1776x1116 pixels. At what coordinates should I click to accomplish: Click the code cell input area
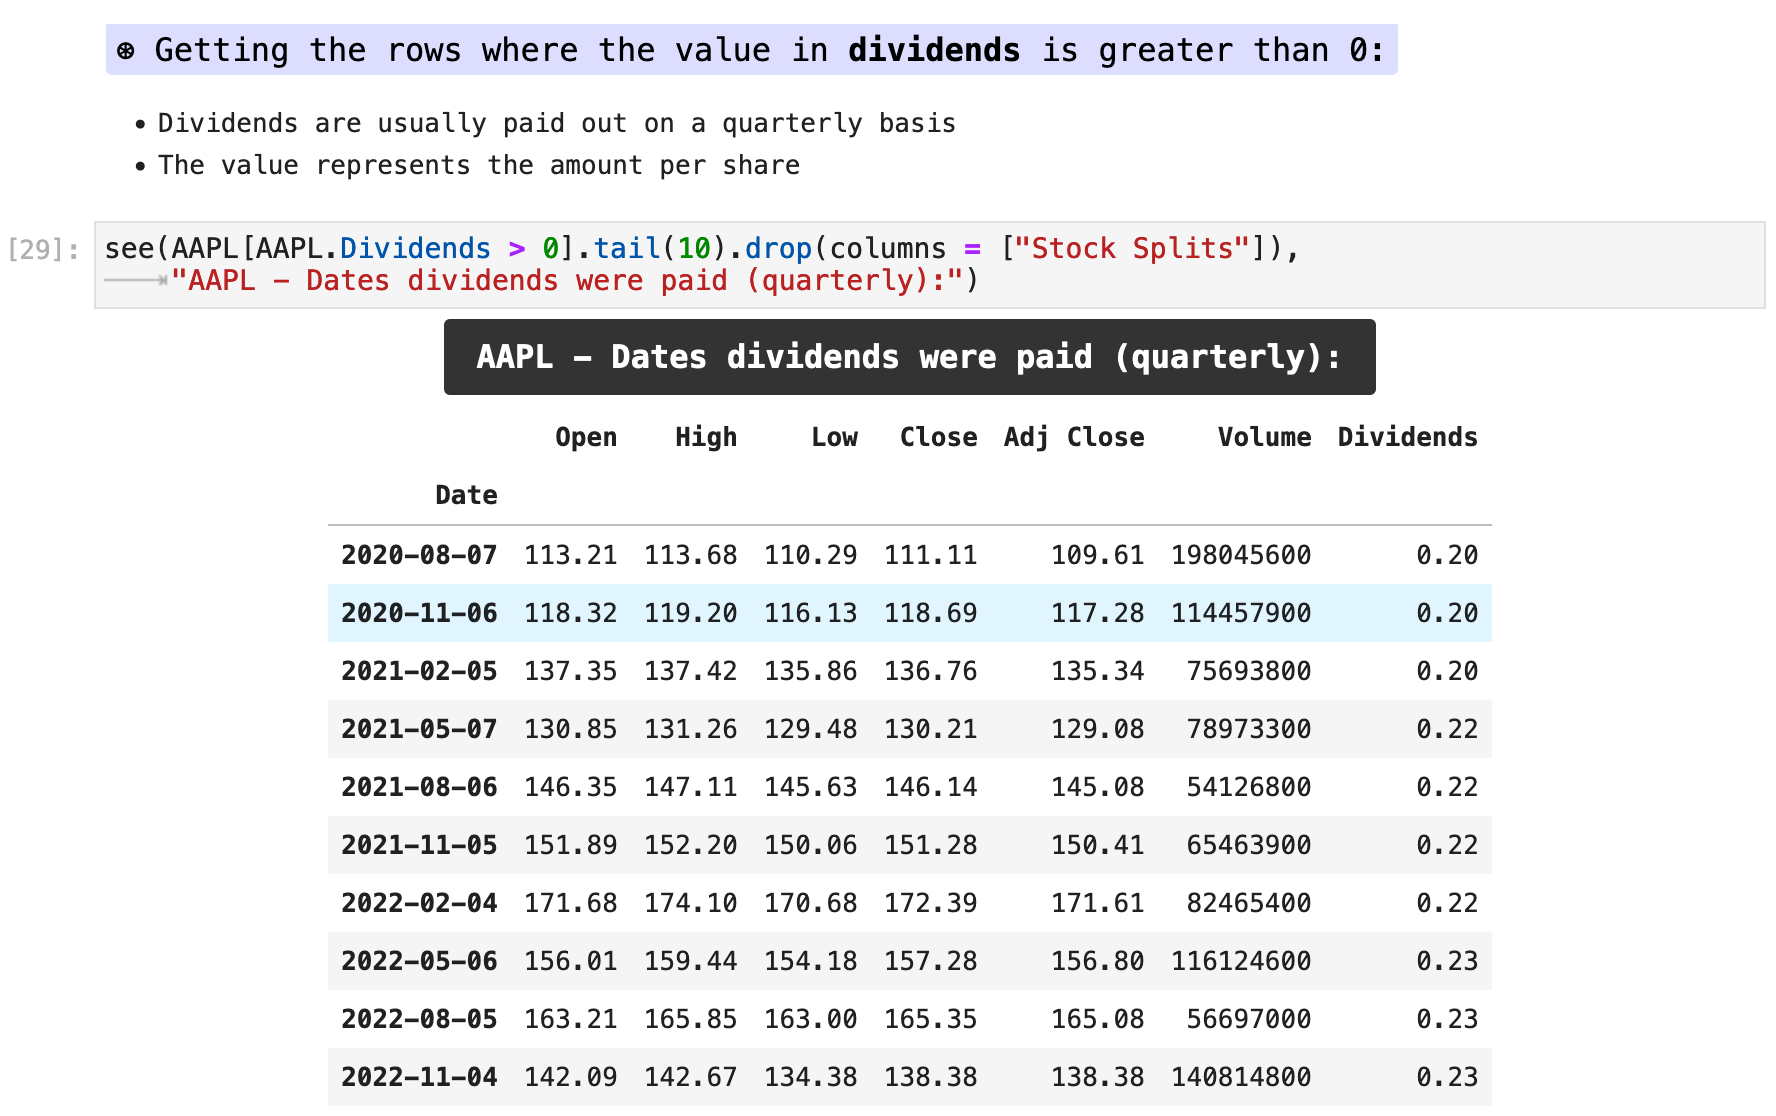[x=930, y=265]
